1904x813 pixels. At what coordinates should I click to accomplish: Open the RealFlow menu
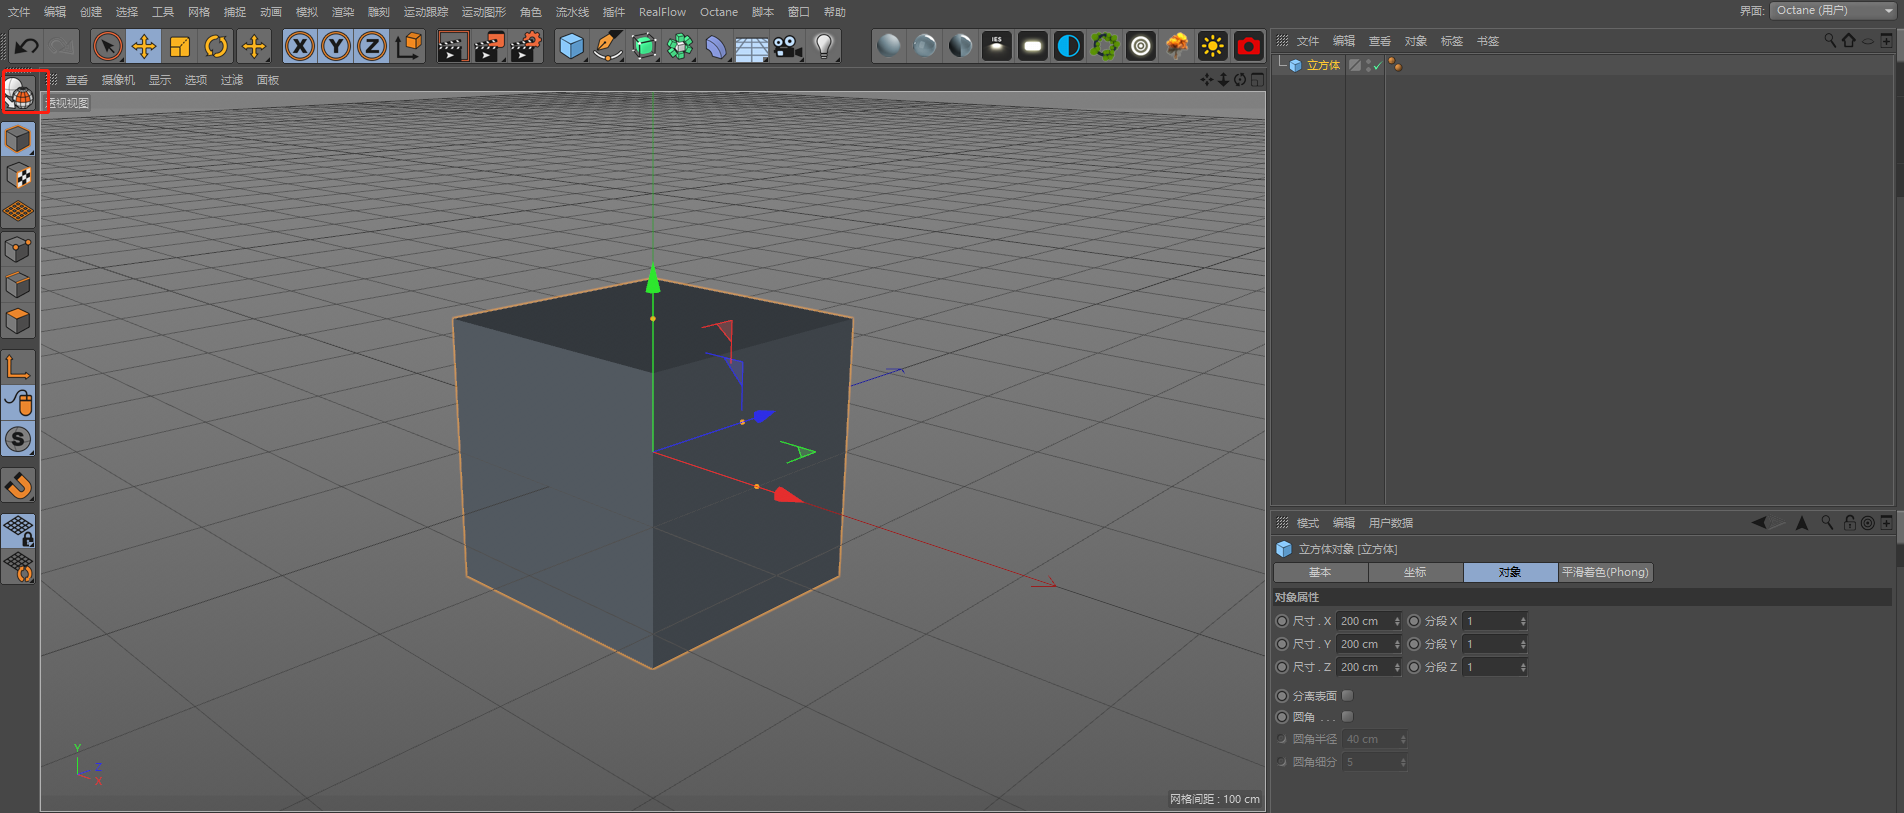662,12
